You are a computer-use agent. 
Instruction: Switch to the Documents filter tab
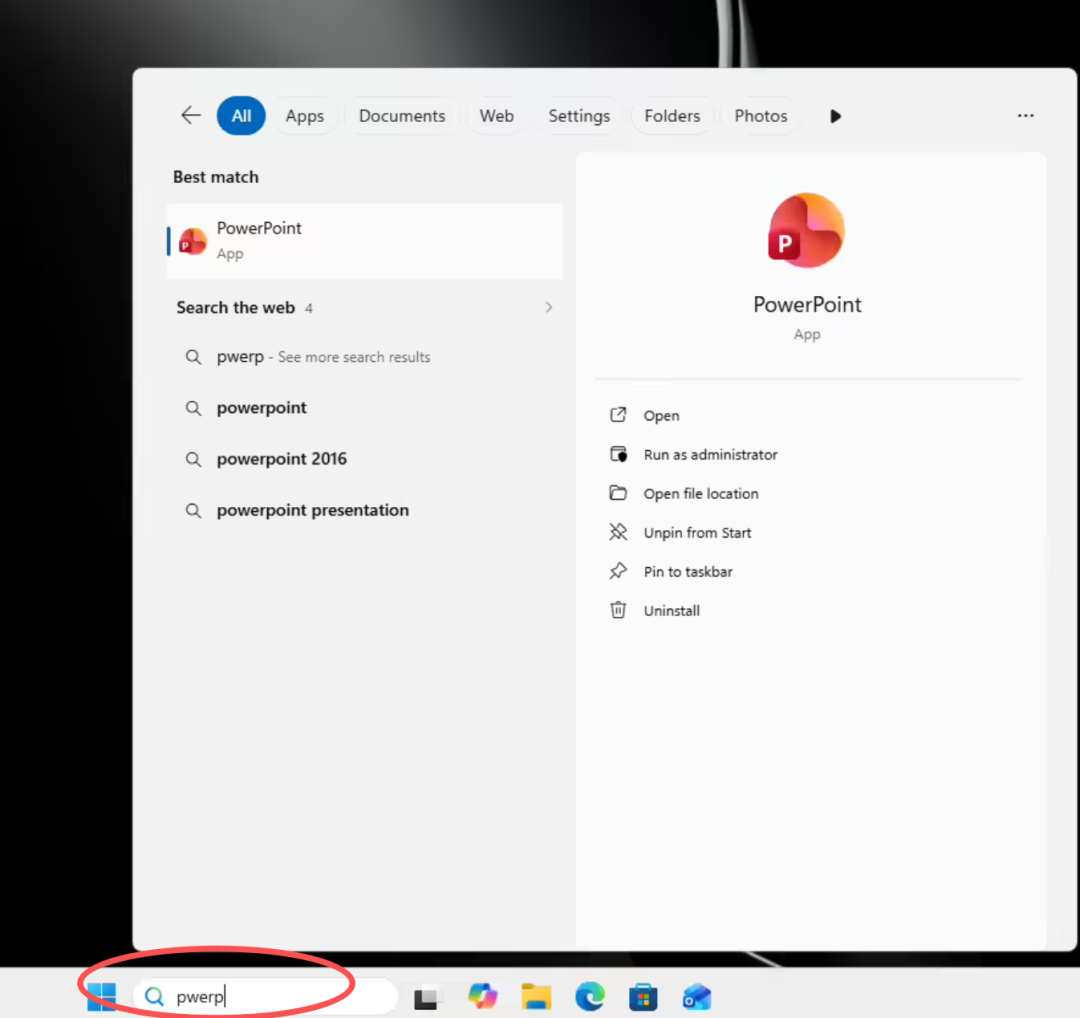click(402, 116)
